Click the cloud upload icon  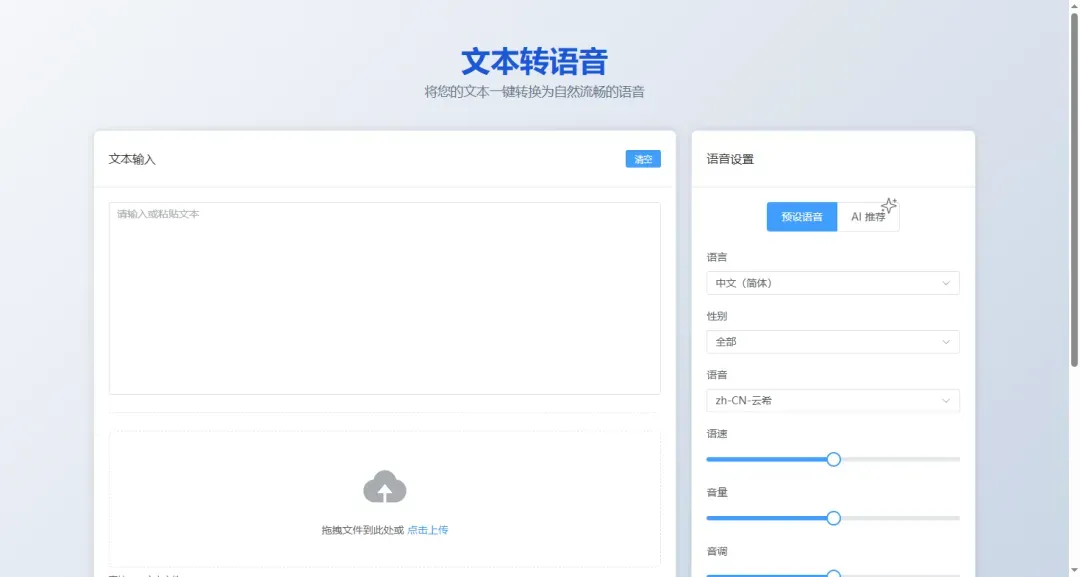[385, 487]
